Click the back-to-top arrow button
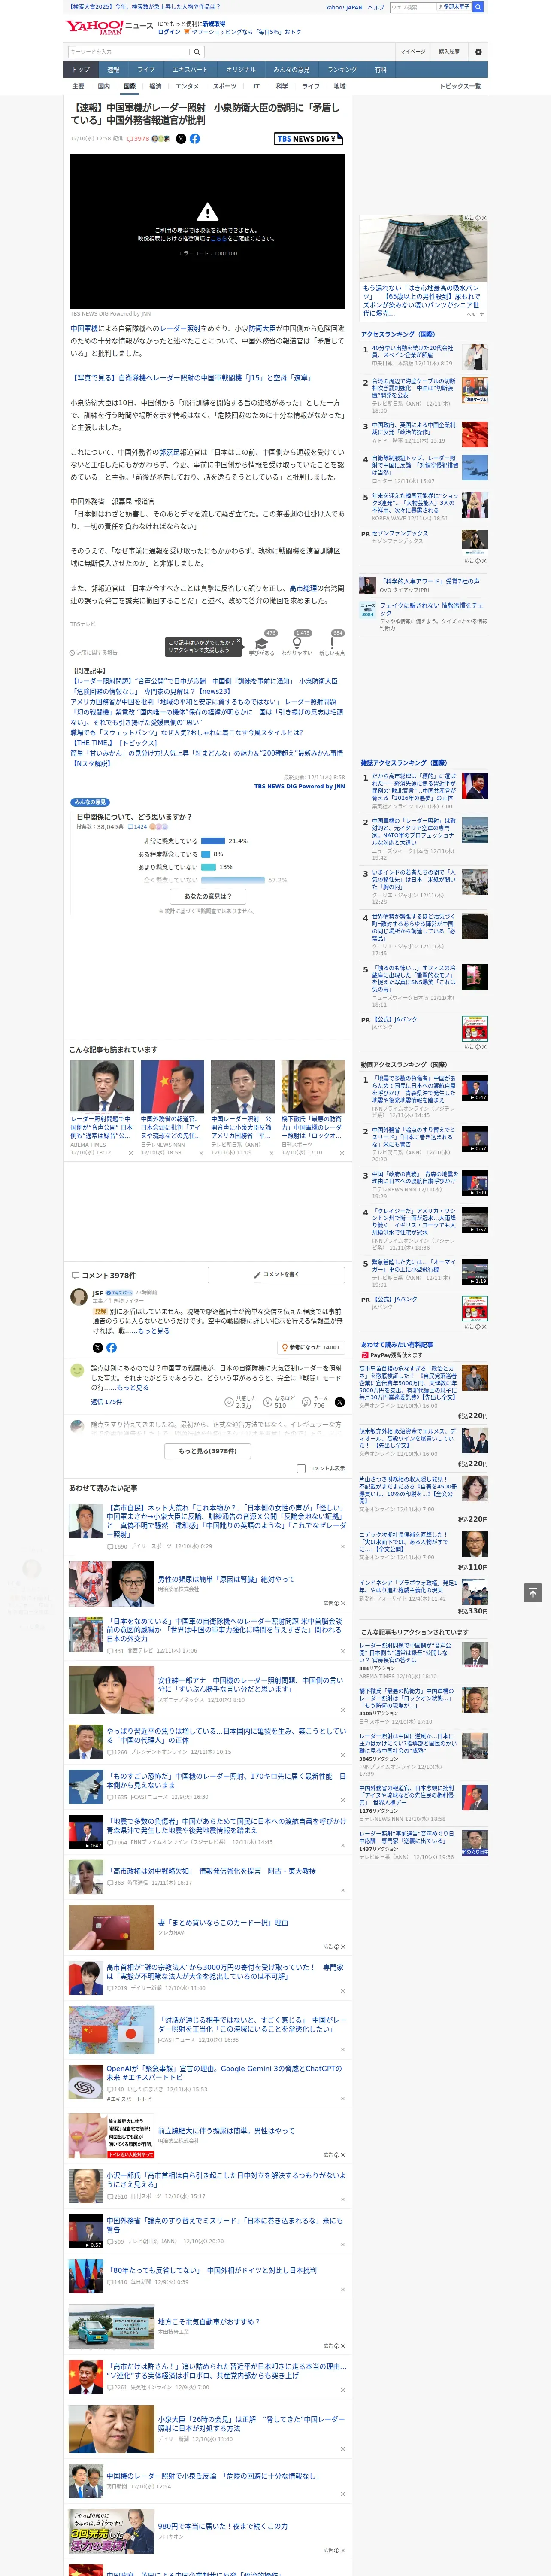 533,1593
